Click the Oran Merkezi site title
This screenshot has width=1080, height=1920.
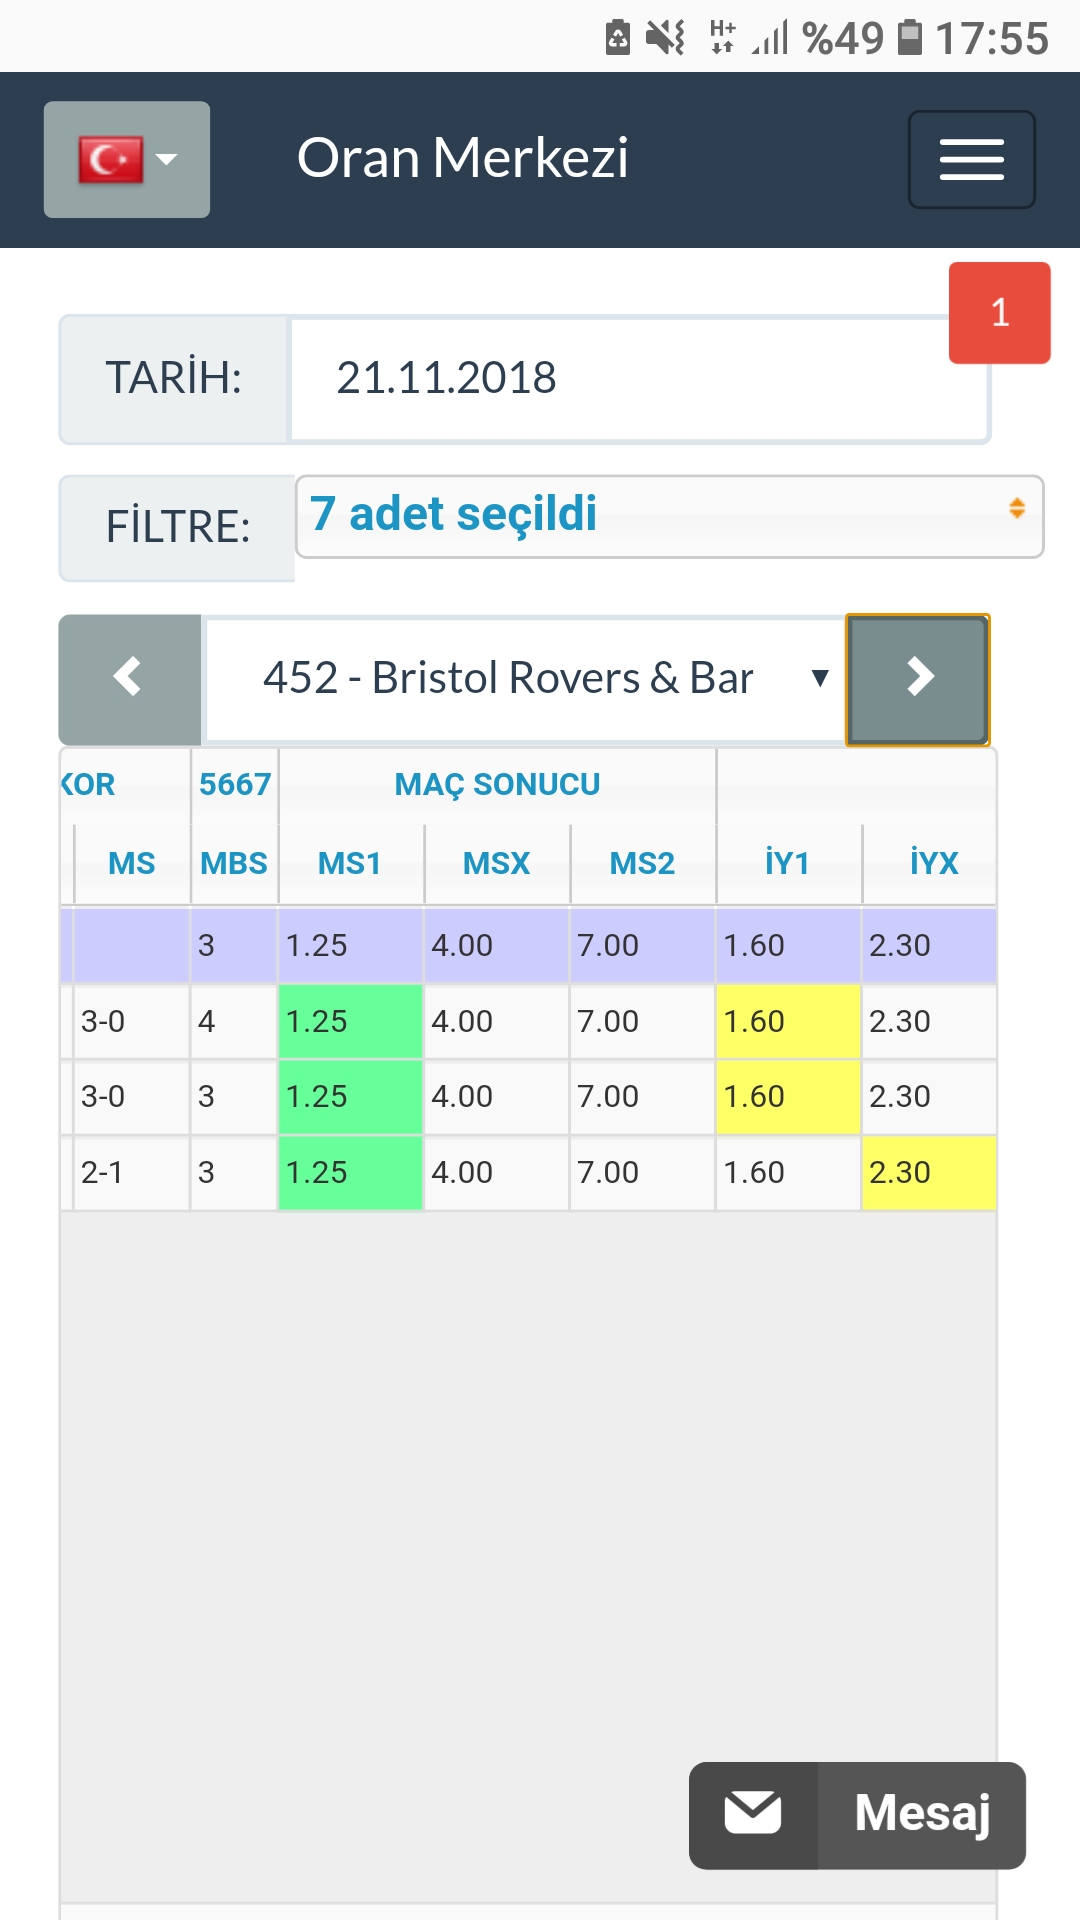463,158
